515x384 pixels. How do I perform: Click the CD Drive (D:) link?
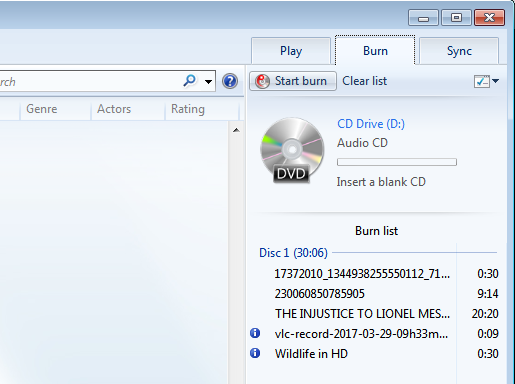(371, 124)
